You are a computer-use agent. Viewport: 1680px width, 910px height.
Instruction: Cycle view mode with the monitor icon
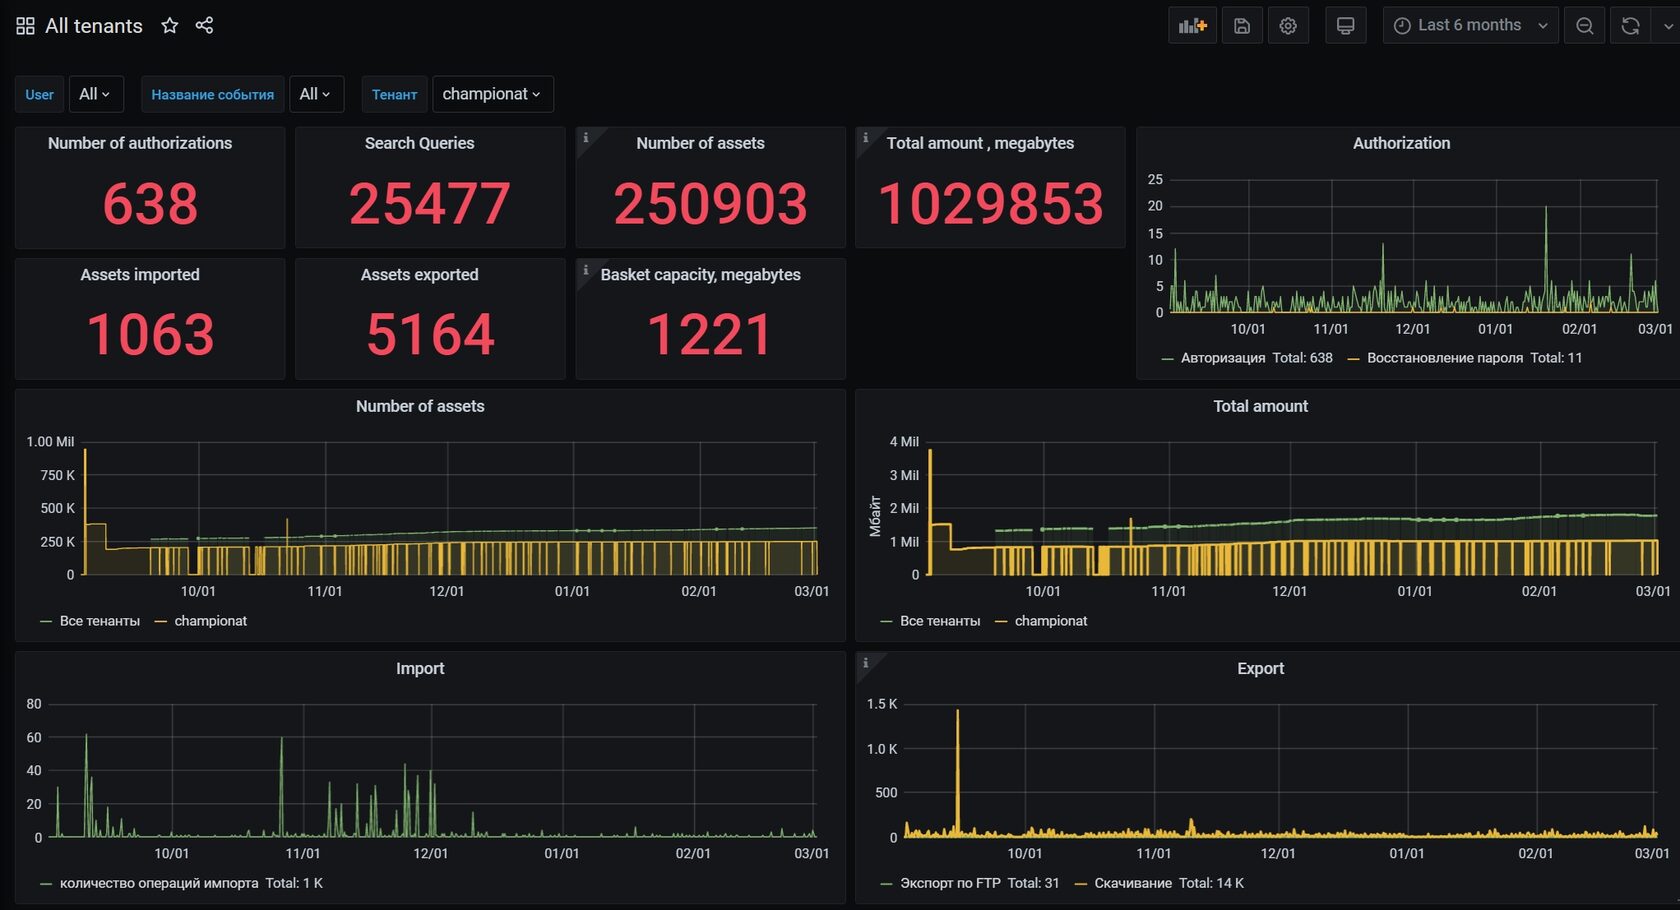click(x=1345, y=26)
